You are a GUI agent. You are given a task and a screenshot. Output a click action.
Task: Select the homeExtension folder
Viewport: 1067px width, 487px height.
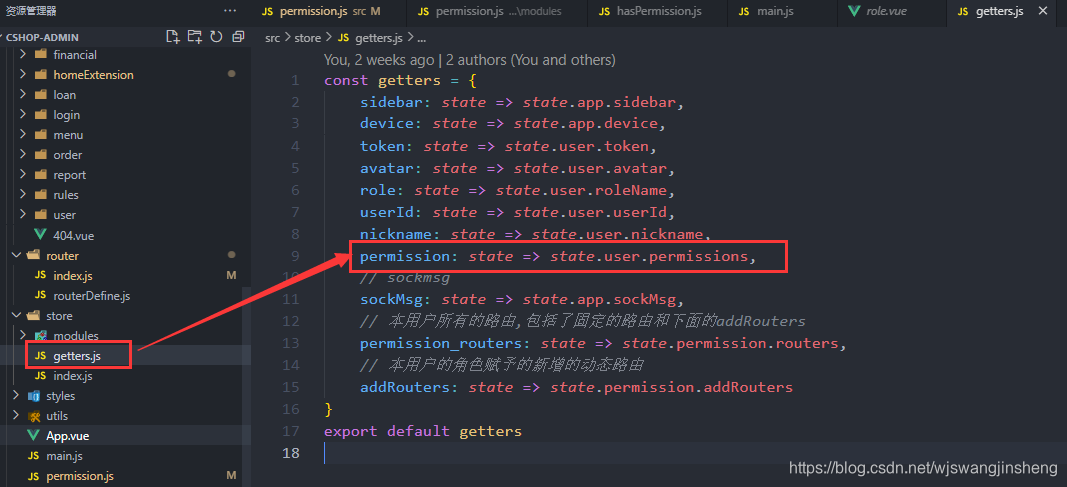(x=93, y=75)
